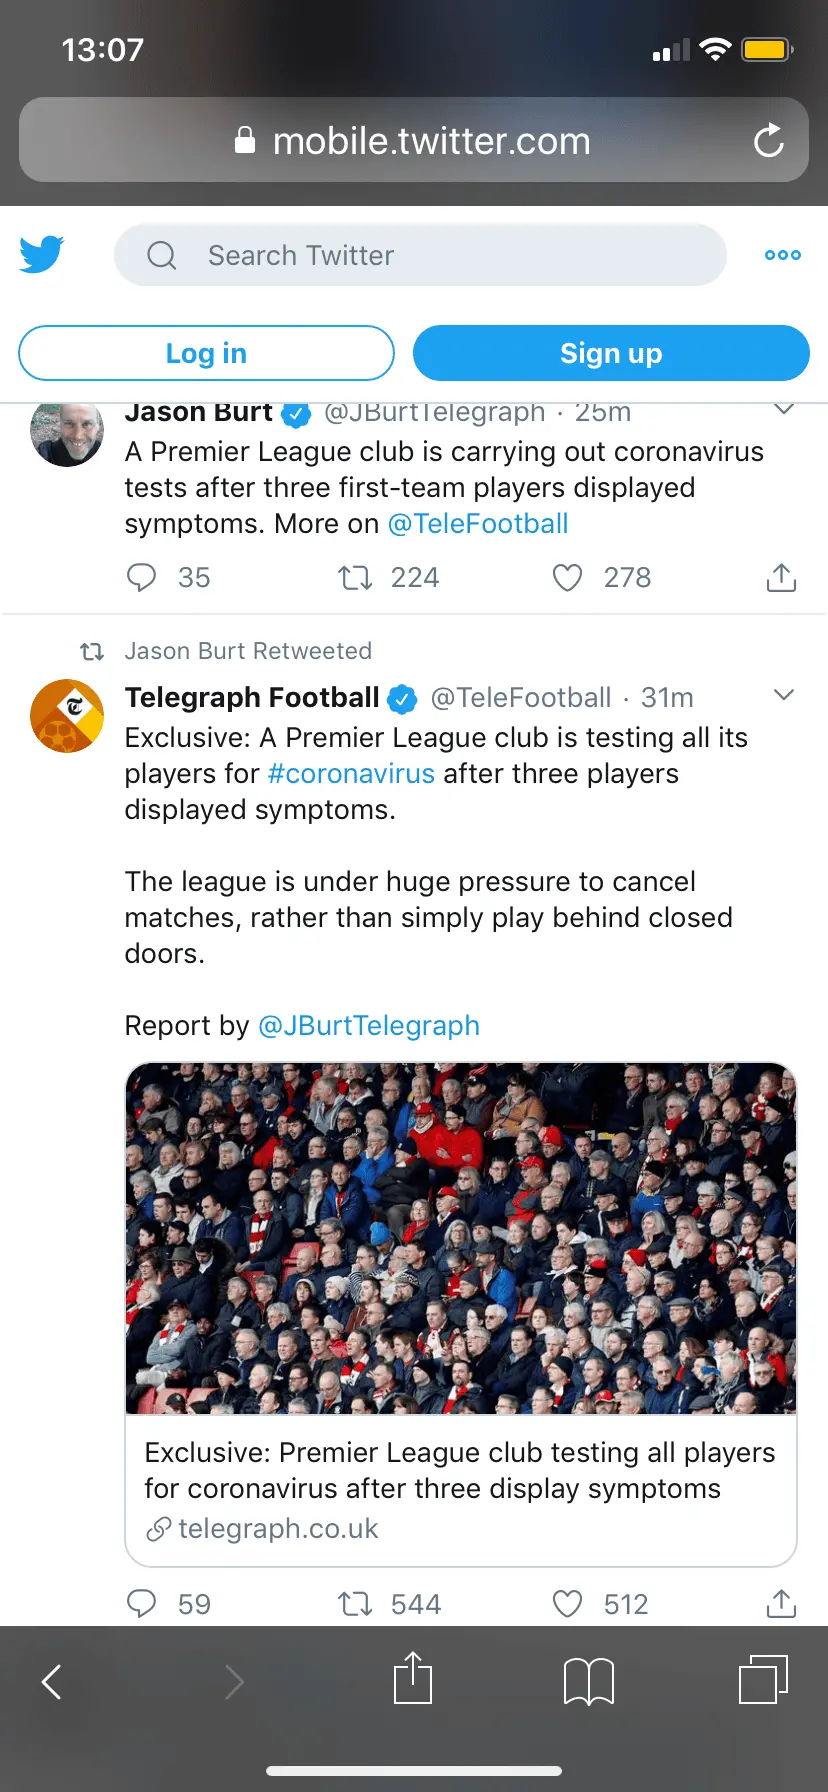The height and width of the screenshot is (1792, 828).
Task: Retweet Jason Burt's coronavirus tests tweet
Action: 355,577
